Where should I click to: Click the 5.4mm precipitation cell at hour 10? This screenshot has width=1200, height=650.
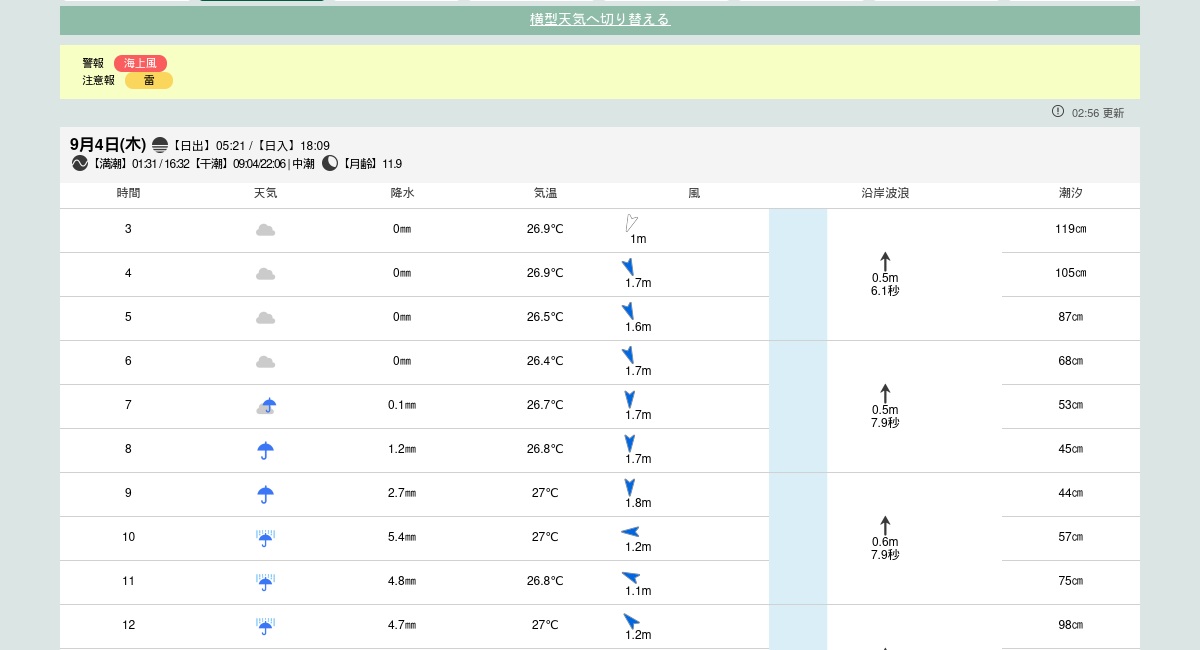(402, 537)
